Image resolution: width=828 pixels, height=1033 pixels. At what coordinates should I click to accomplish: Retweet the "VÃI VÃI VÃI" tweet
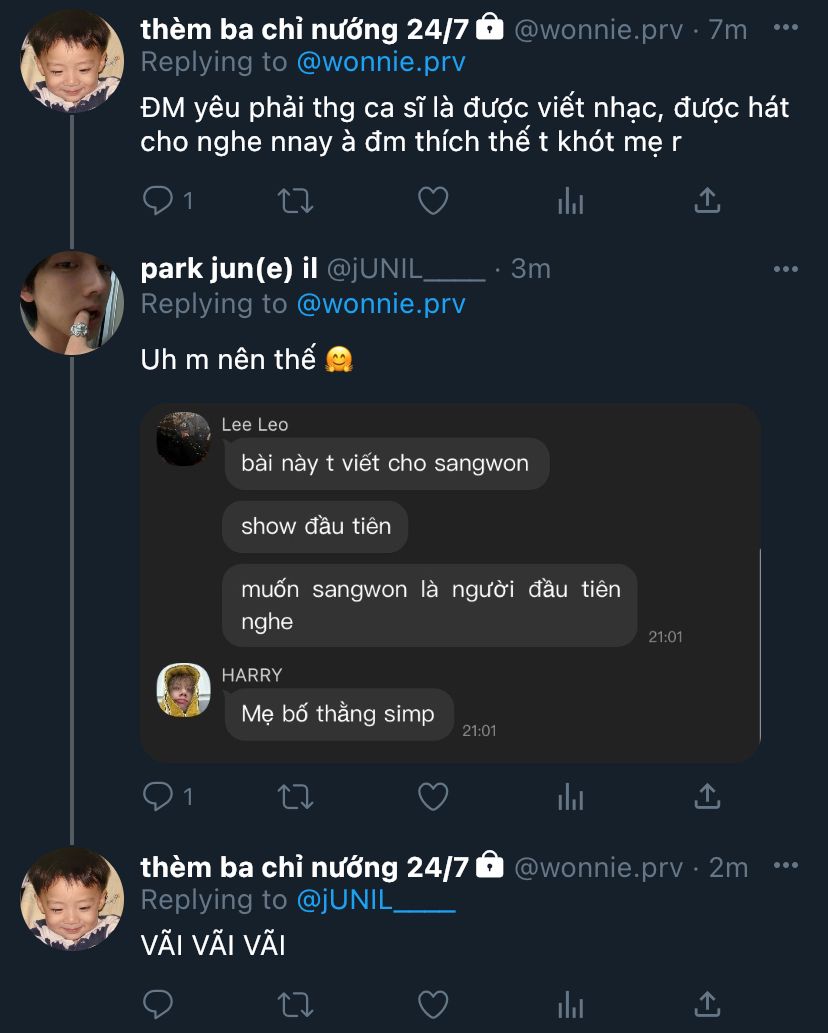click(295, 1003)
